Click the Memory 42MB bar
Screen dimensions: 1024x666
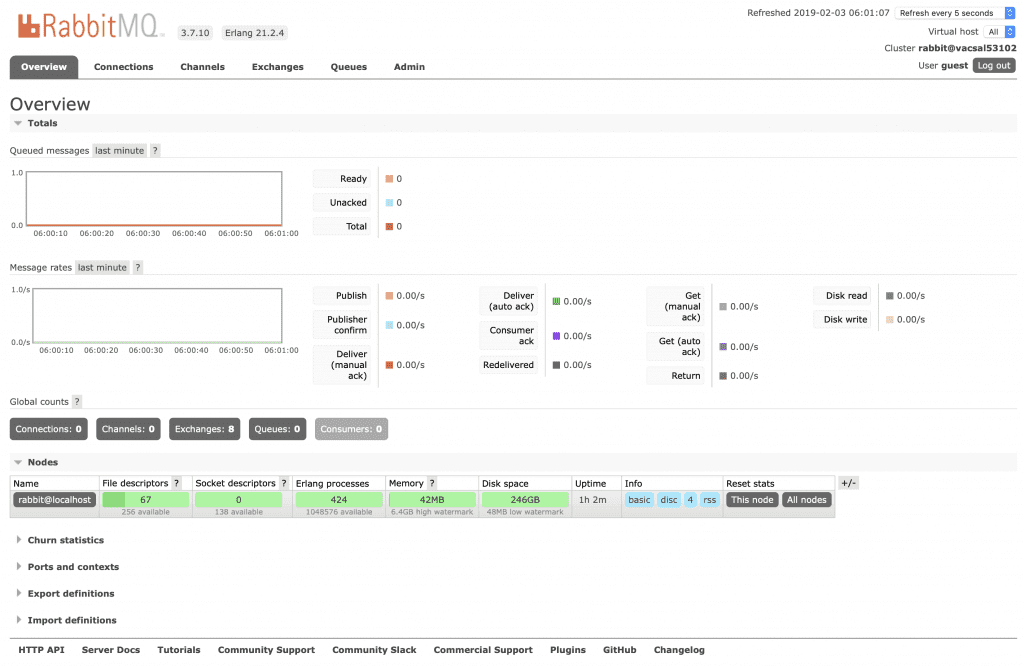click(432, 500)
